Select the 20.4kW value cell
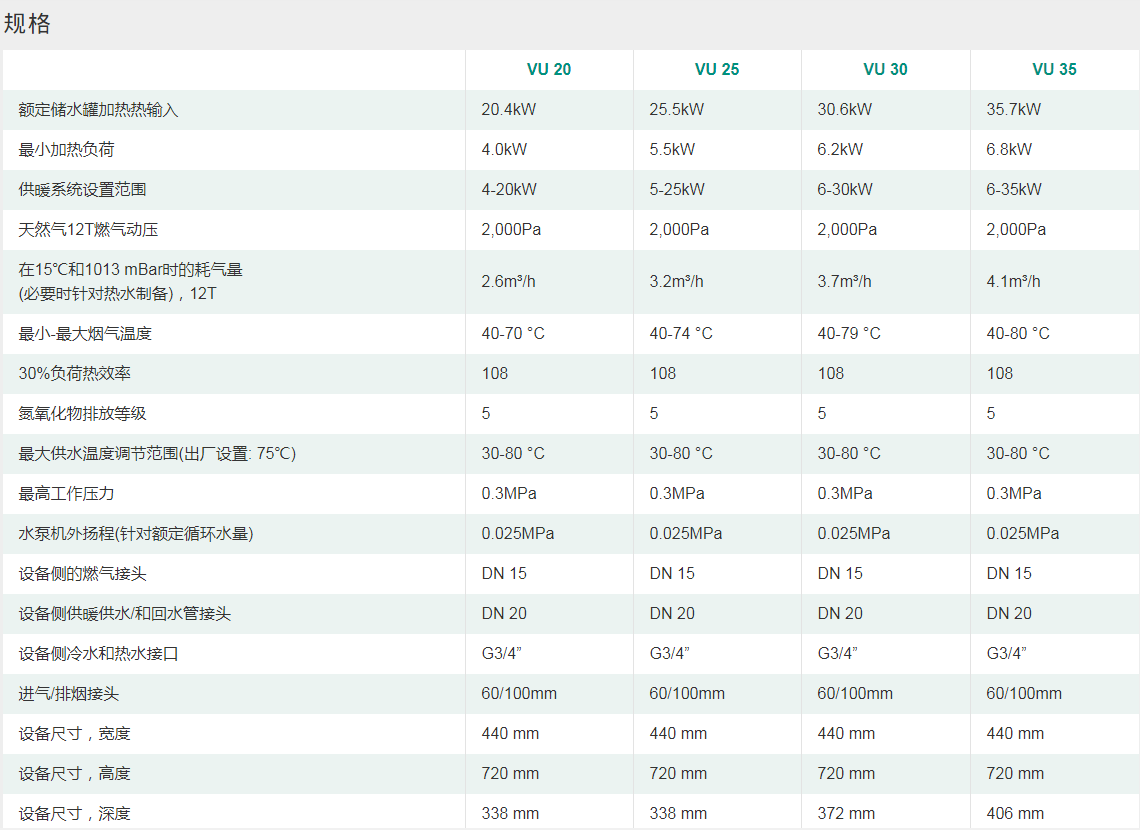 pos(508,109)
